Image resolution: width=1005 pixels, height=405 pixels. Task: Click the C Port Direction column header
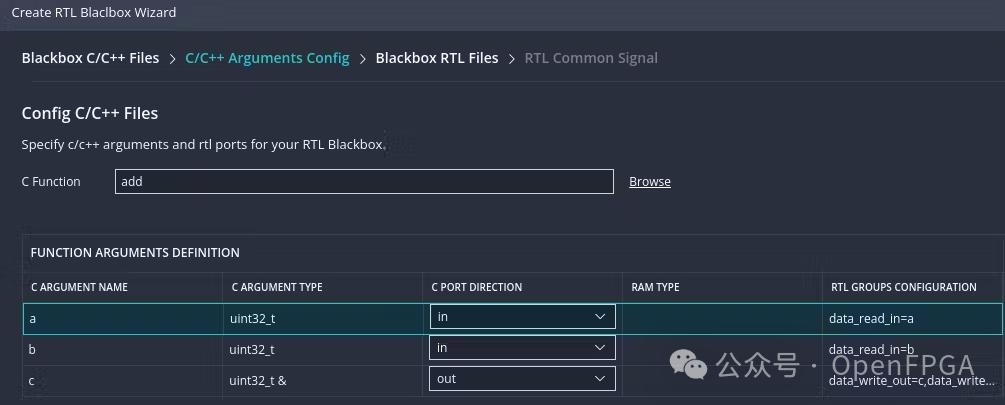pyautogui.click(x=477, y=287)
